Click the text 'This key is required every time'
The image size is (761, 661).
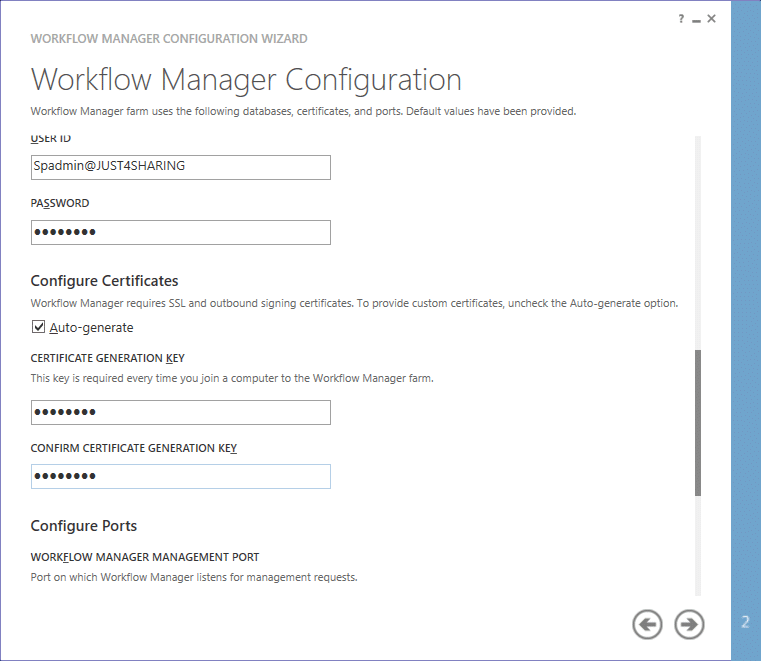104,379
